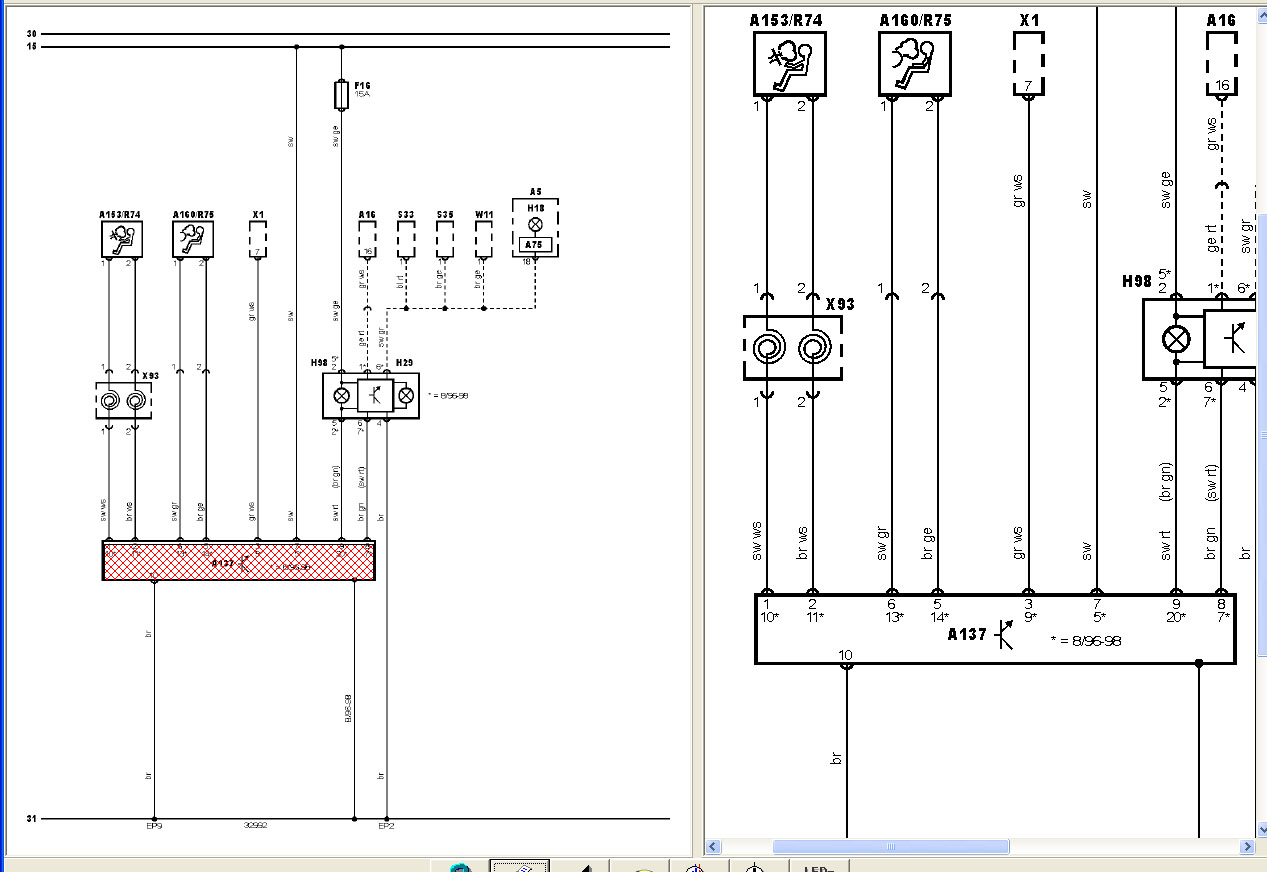
Task: Select the W11 connector box in overview
Action: (484, 239)
